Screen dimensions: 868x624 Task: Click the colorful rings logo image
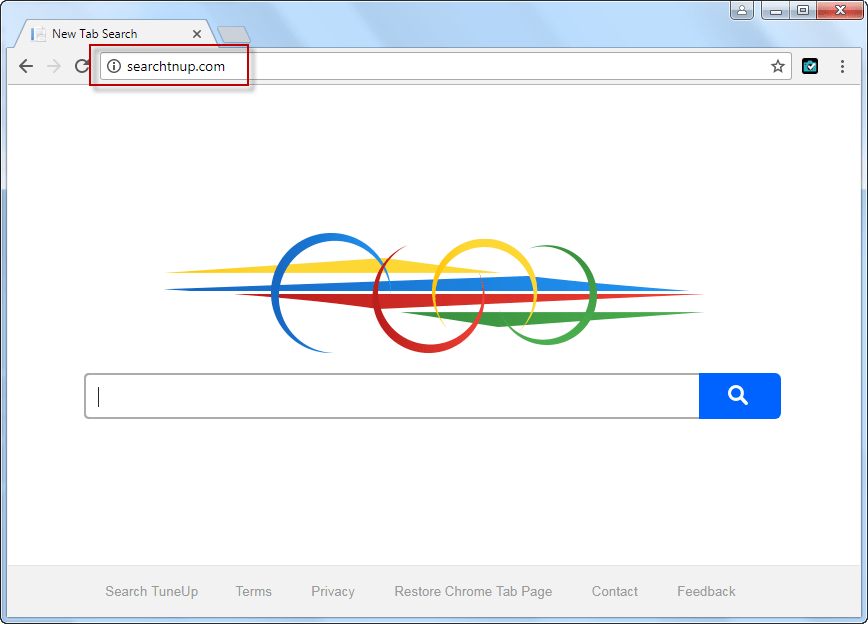(x=434, y=293)
